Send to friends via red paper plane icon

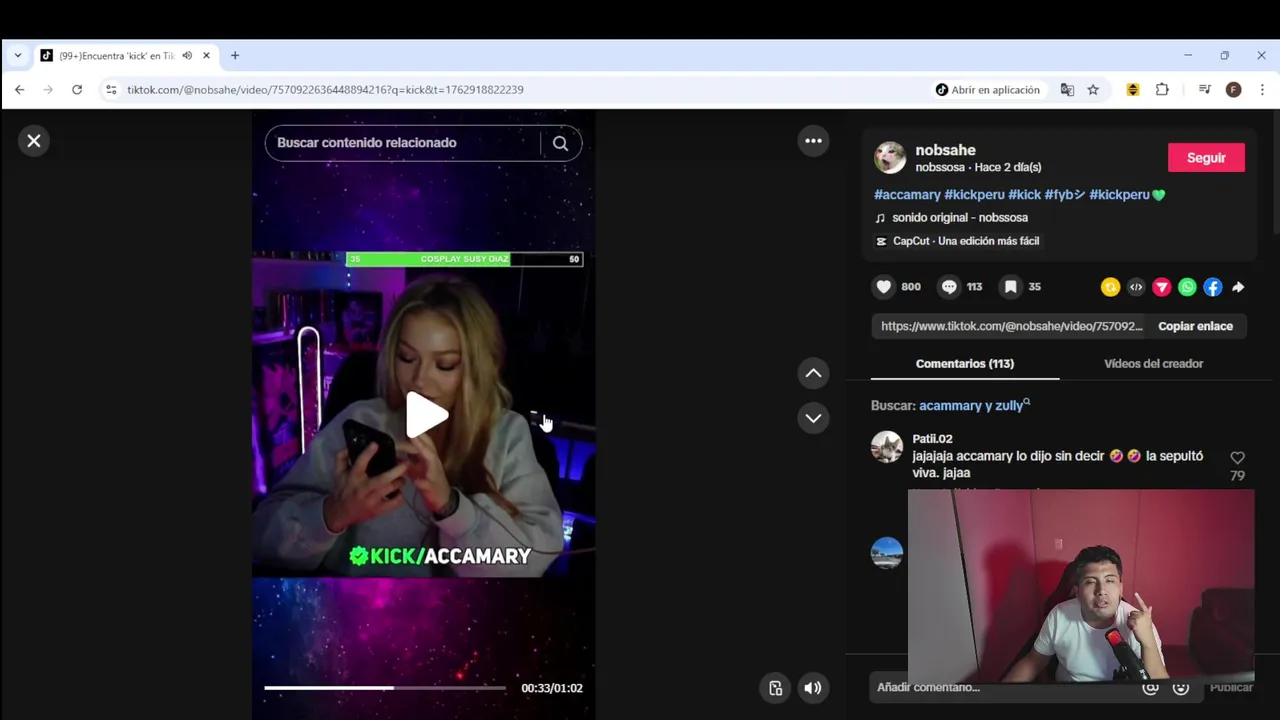pyautogui.click(x=1162, y=287)
